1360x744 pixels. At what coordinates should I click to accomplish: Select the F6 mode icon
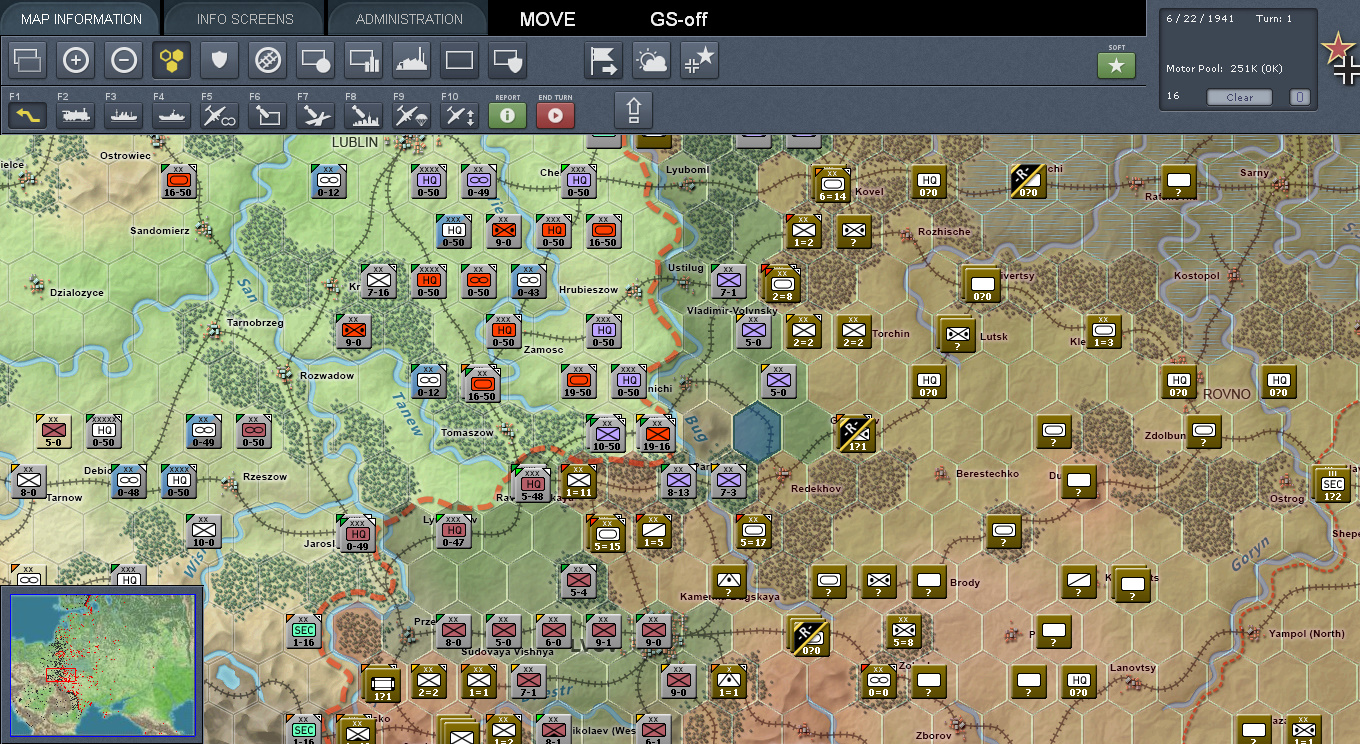click(267, 115)
